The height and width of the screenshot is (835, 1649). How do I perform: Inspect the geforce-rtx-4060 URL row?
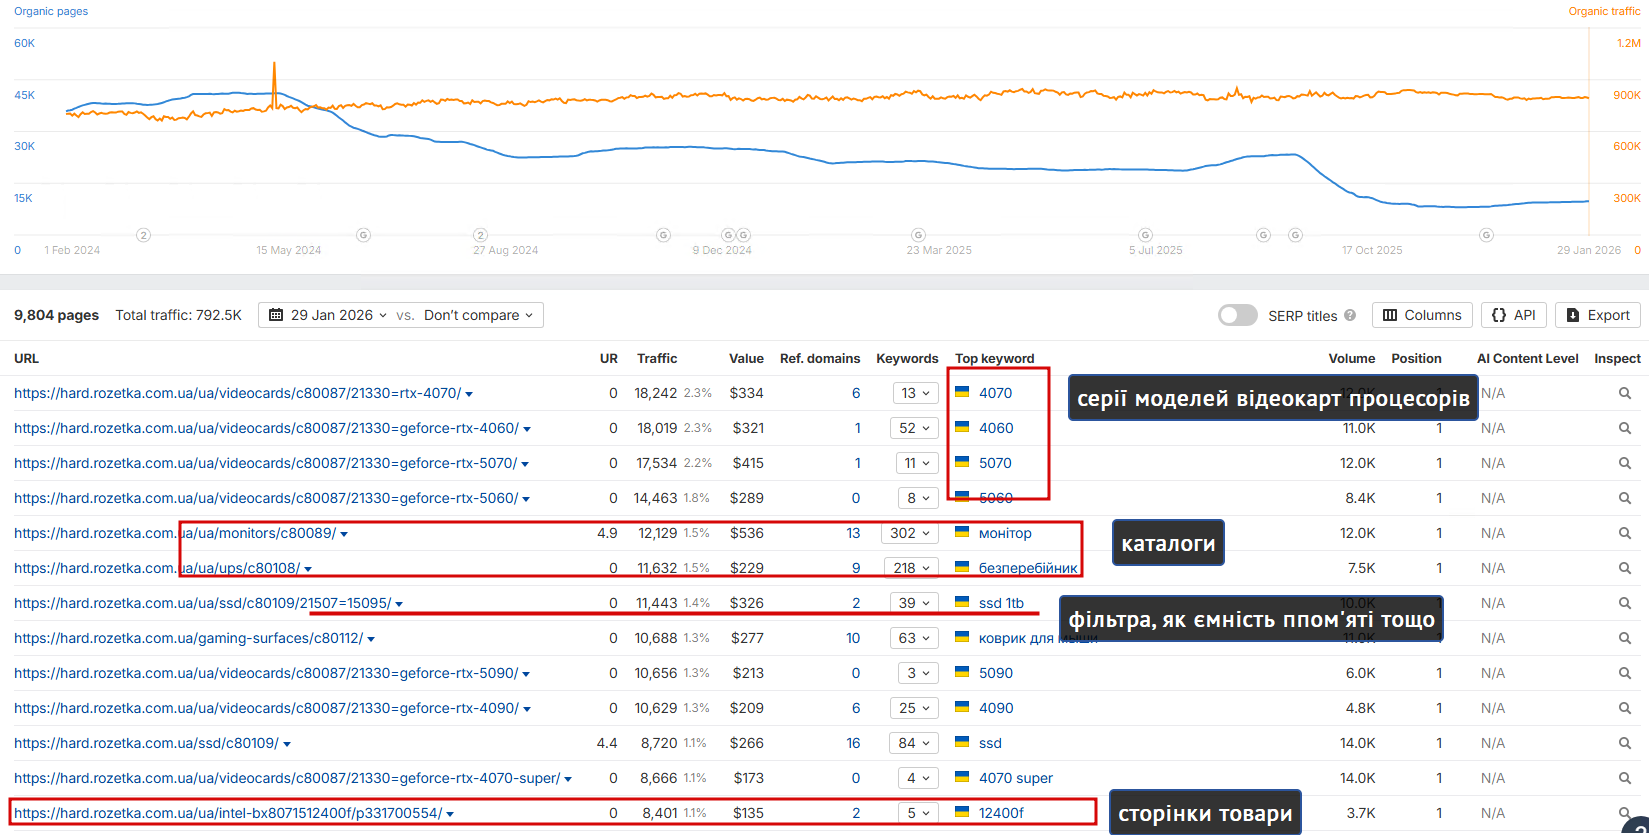(x=1625, y=428)
